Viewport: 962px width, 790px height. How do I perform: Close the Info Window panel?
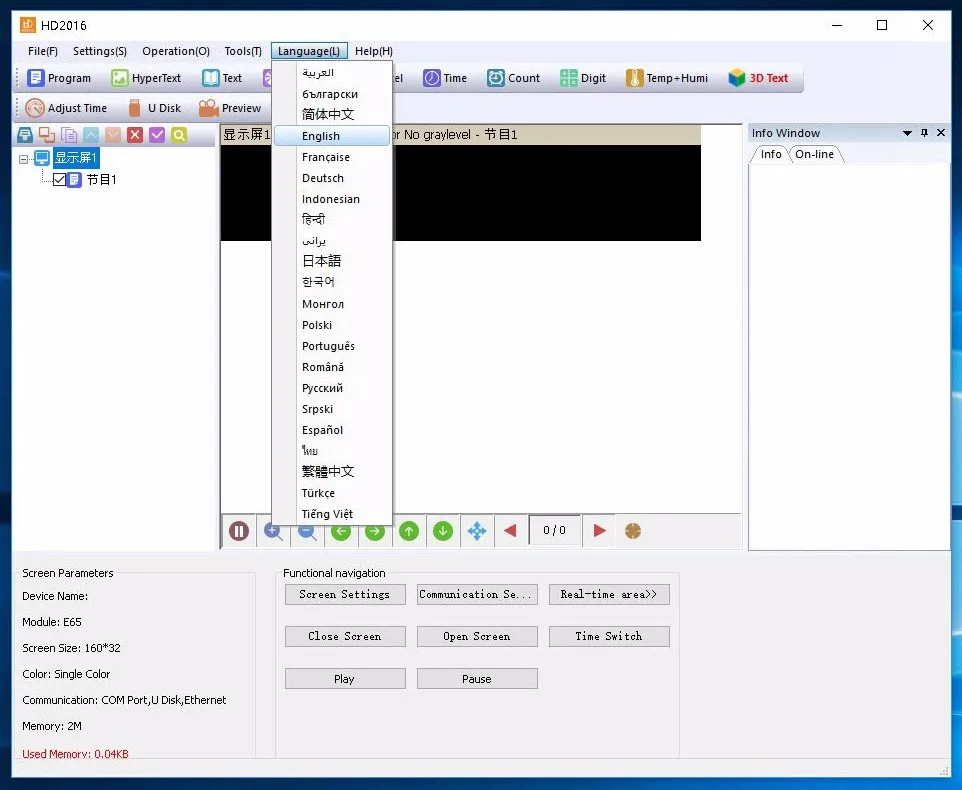coord(941,132)
